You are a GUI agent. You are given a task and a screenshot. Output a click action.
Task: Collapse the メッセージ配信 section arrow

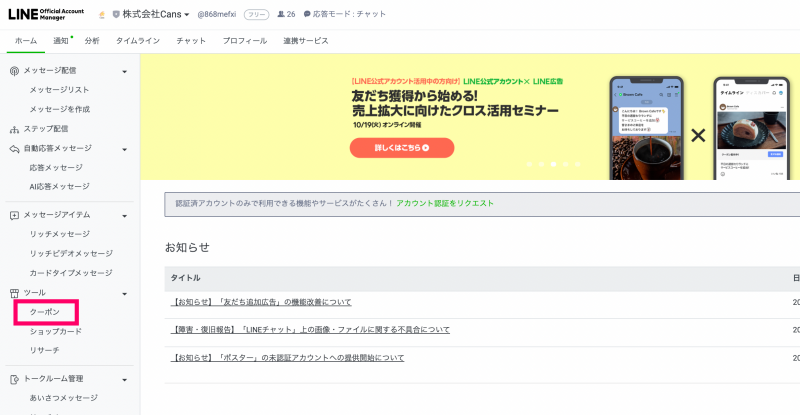(x=124, y=71)
